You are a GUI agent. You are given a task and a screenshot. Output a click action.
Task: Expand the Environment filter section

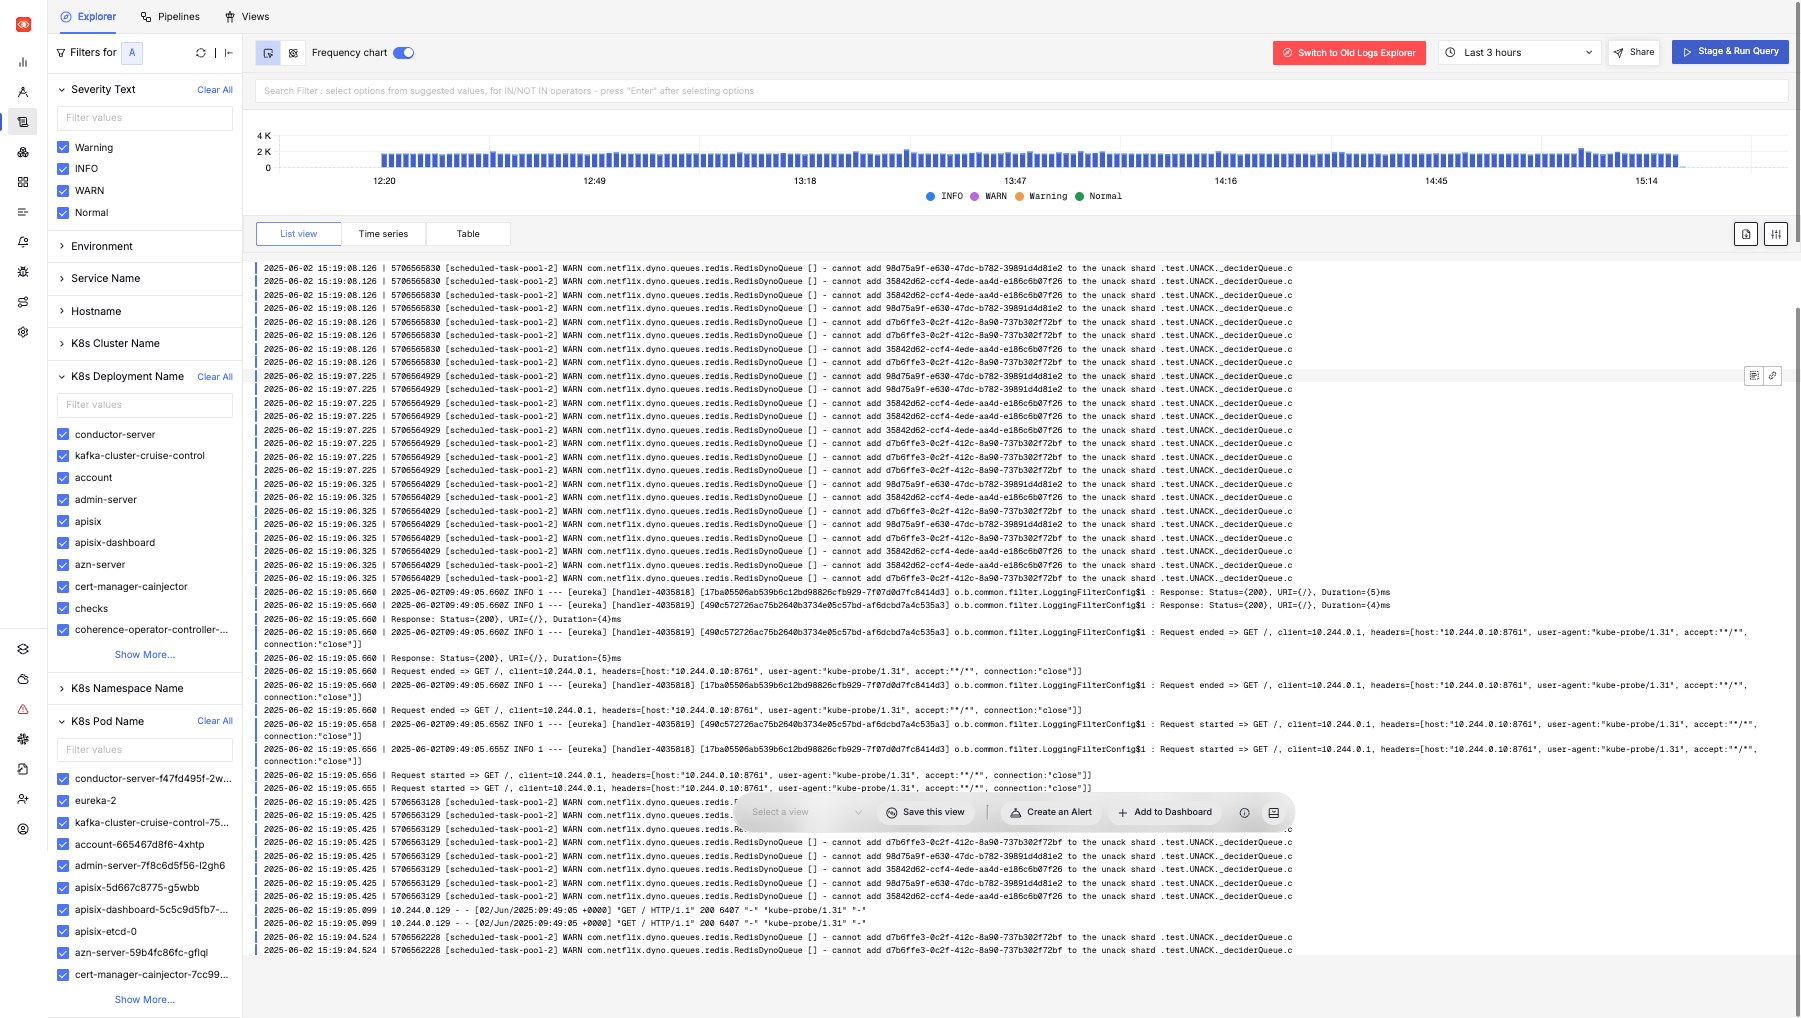point(101,246)
